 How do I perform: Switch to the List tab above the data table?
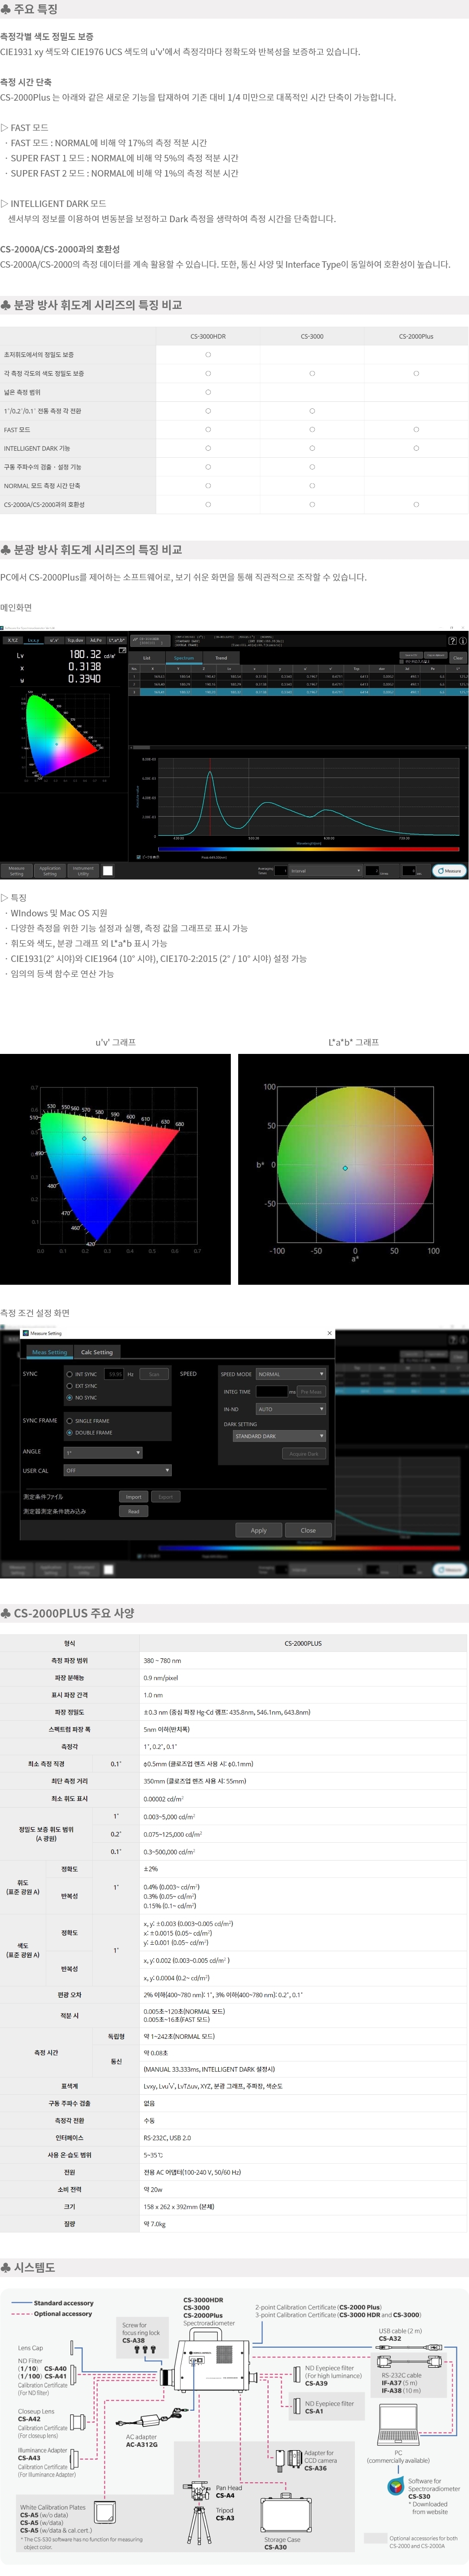tap(147, 658)
